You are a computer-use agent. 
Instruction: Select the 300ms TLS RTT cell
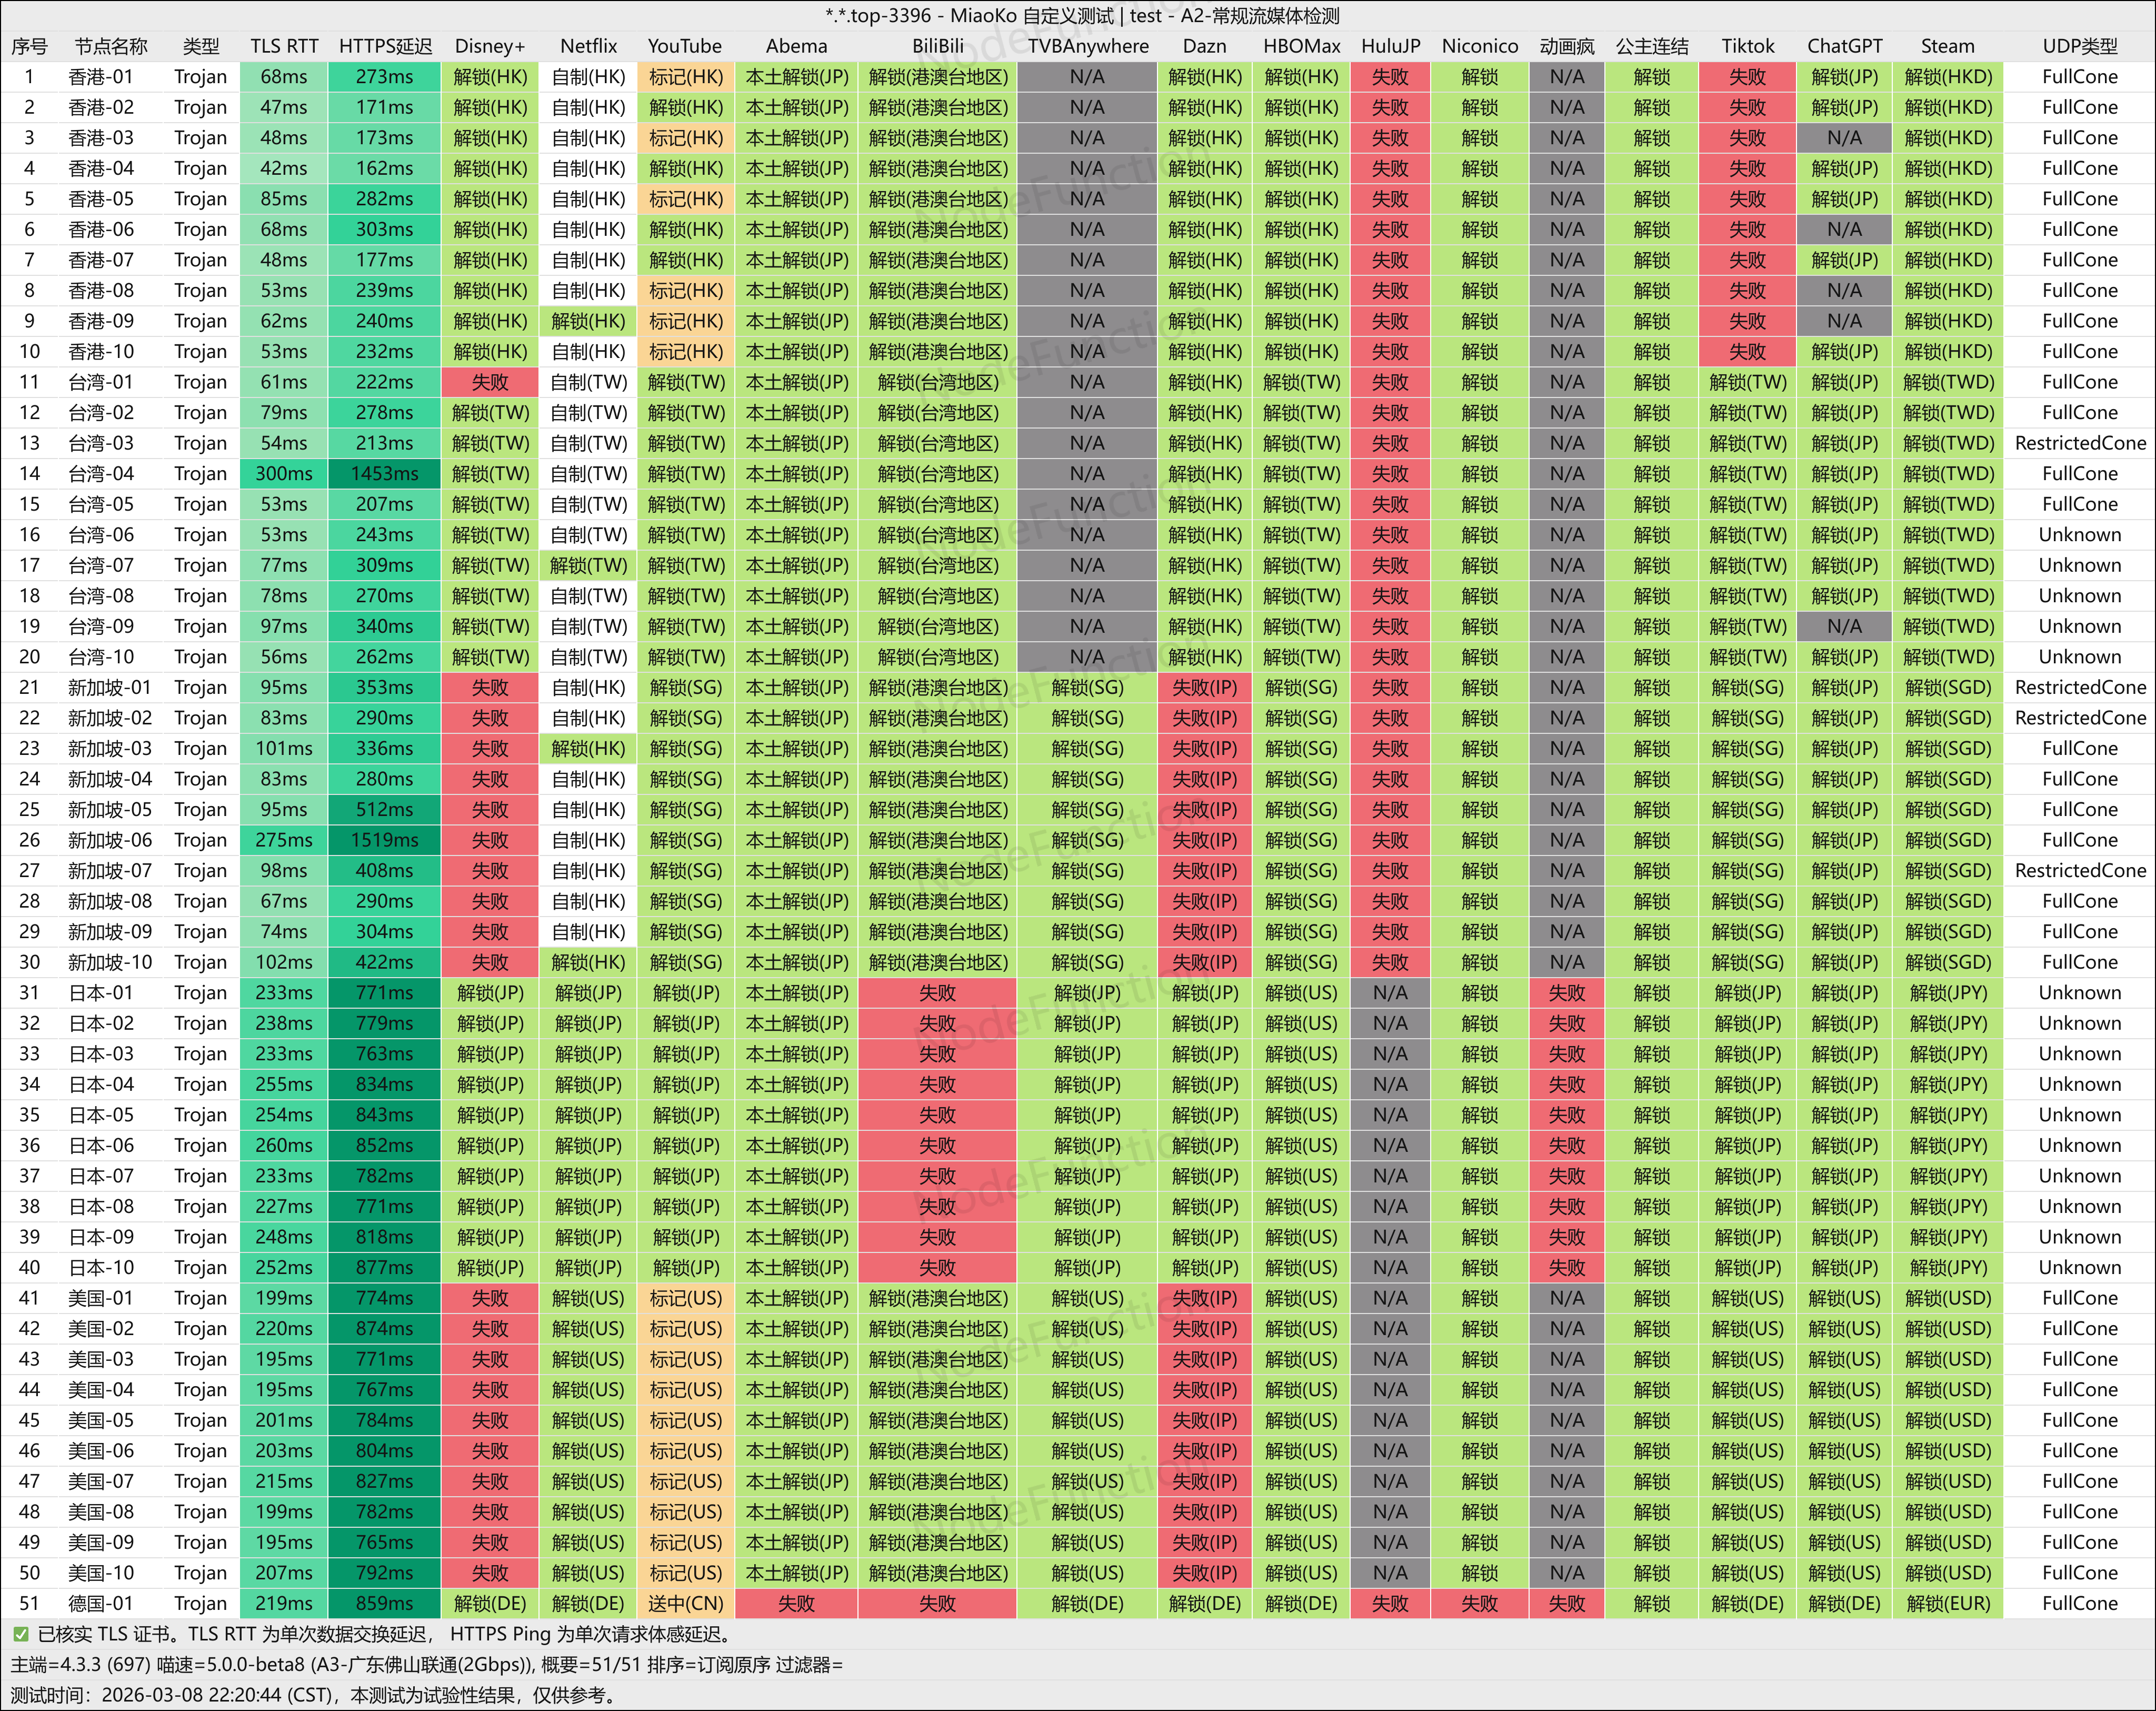(x=284, y=474)
